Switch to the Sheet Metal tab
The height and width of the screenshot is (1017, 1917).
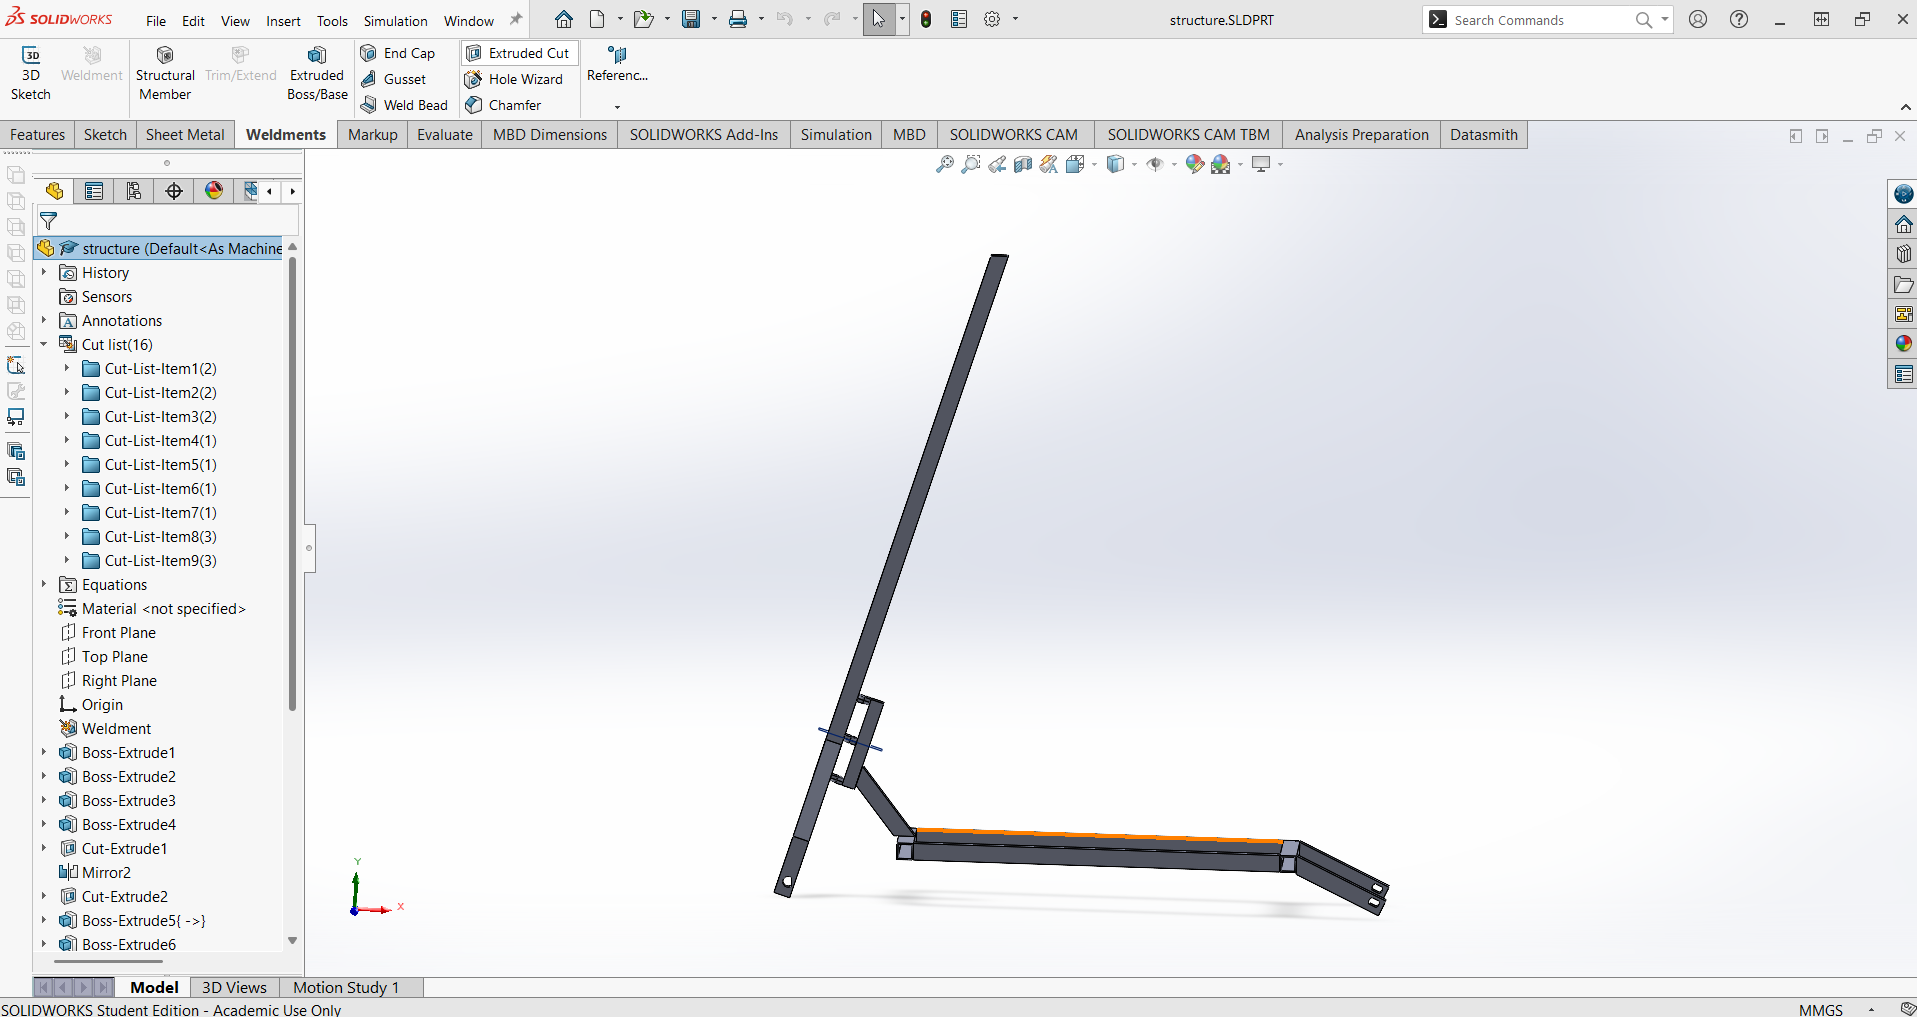[x=185, y=135]
